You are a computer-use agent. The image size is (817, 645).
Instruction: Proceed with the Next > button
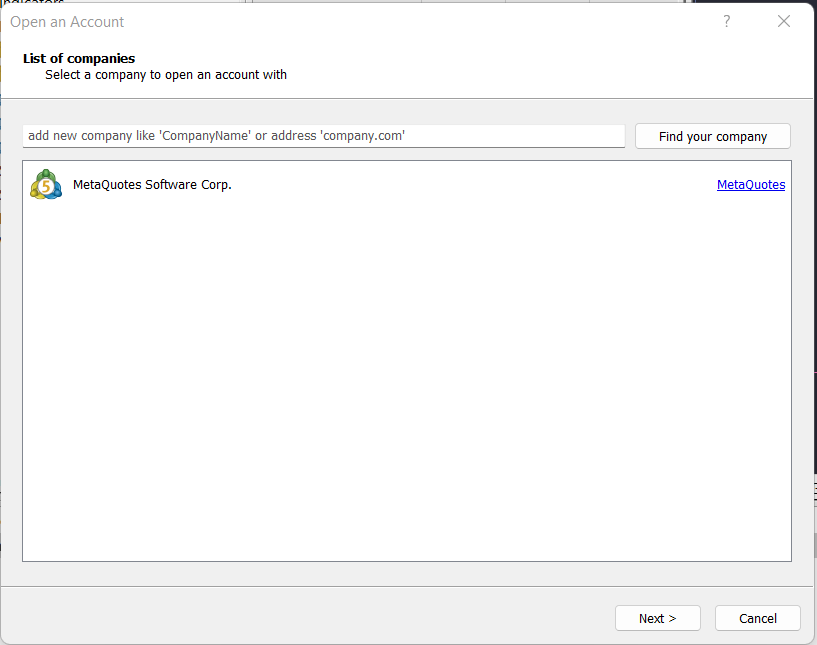[x=658, y=618]
